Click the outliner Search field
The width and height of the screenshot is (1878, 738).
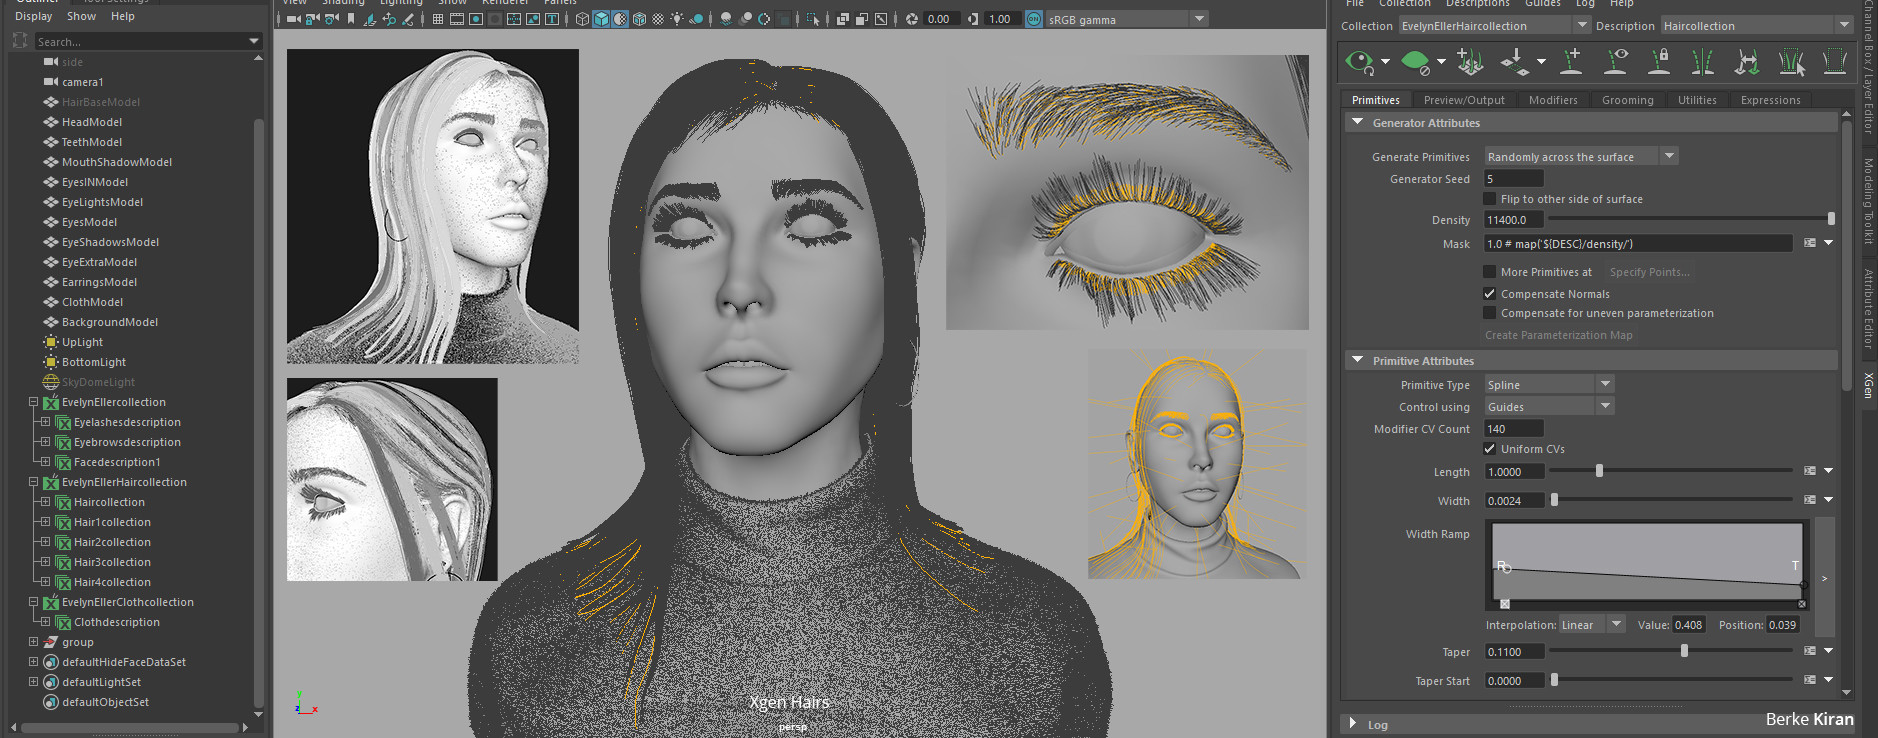point(148,41)
